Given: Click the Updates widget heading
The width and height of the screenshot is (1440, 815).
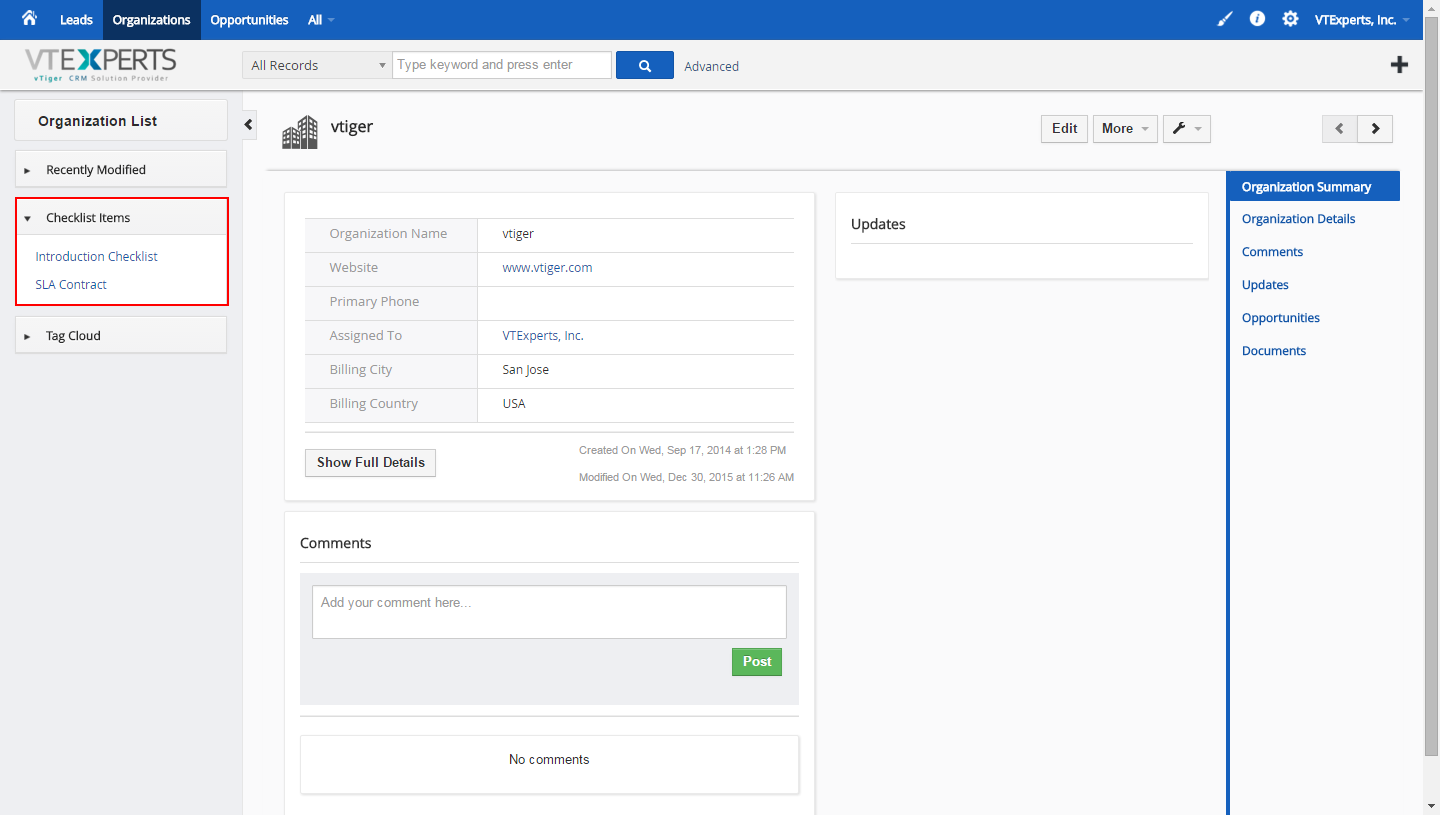Looking at the screenshot, I should (878, 224).
